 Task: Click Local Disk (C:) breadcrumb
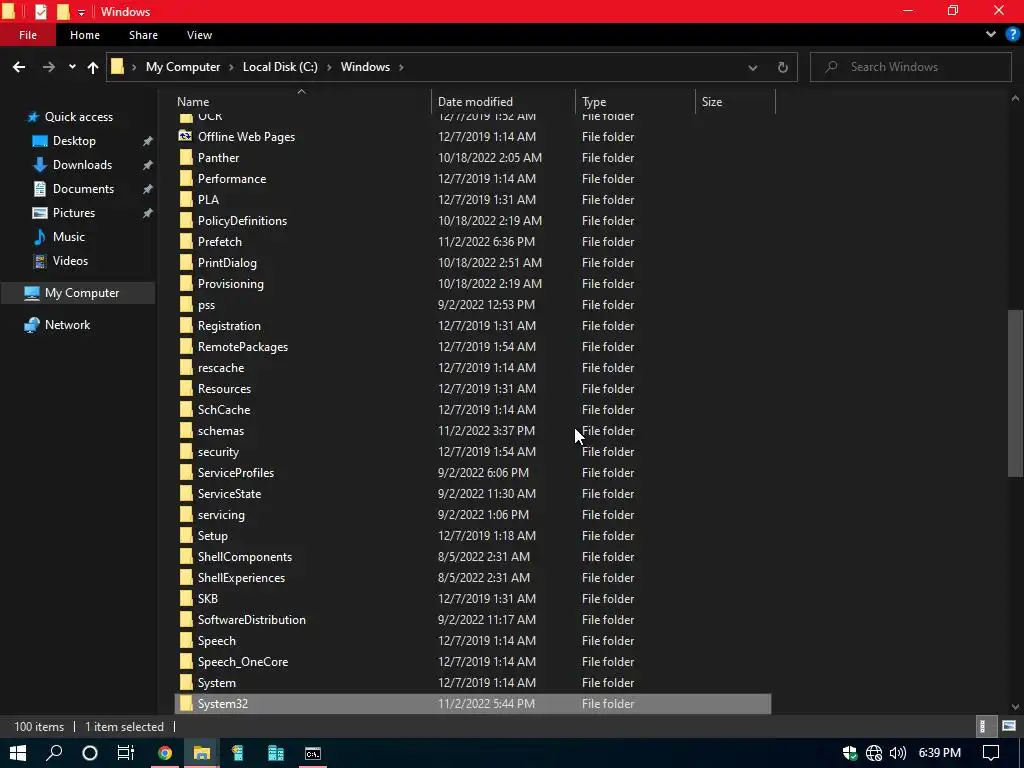pyautogui.click(x=280, y=67)
